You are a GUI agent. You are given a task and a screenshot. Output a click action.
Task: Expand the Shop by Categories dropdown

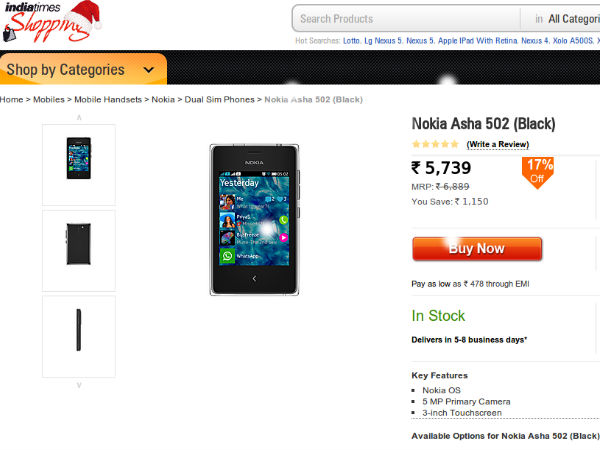coord(83,69)
